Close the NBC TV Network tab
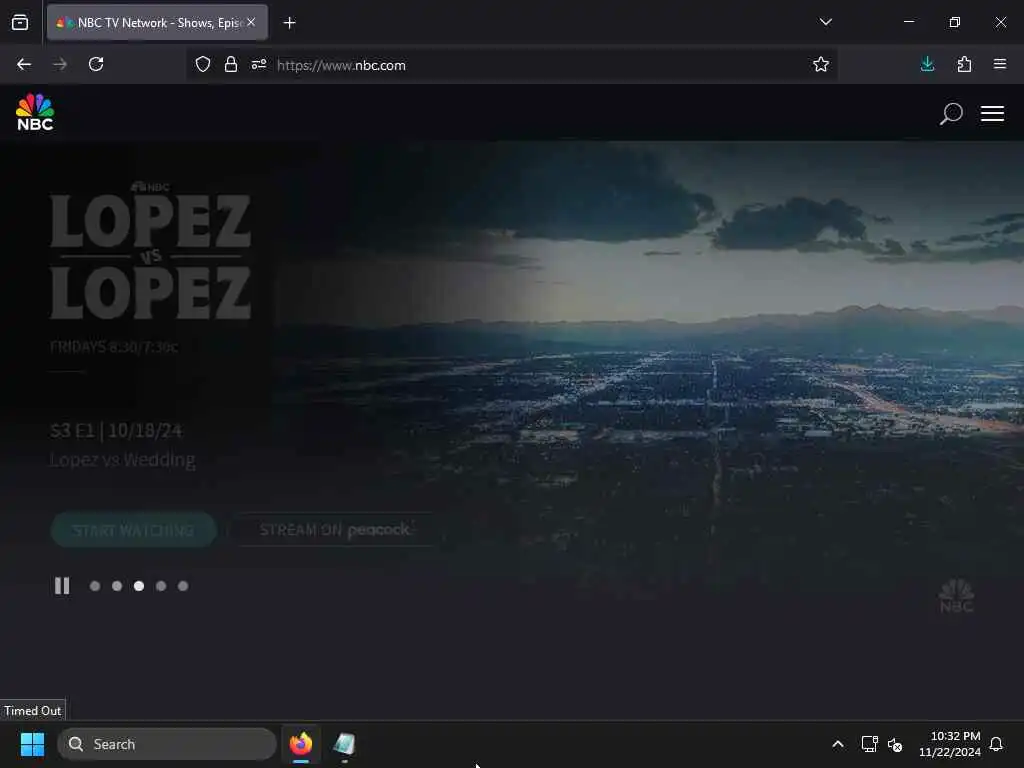Image resolution: width=1024 pixels, height=768 pixels. [251, 22]
